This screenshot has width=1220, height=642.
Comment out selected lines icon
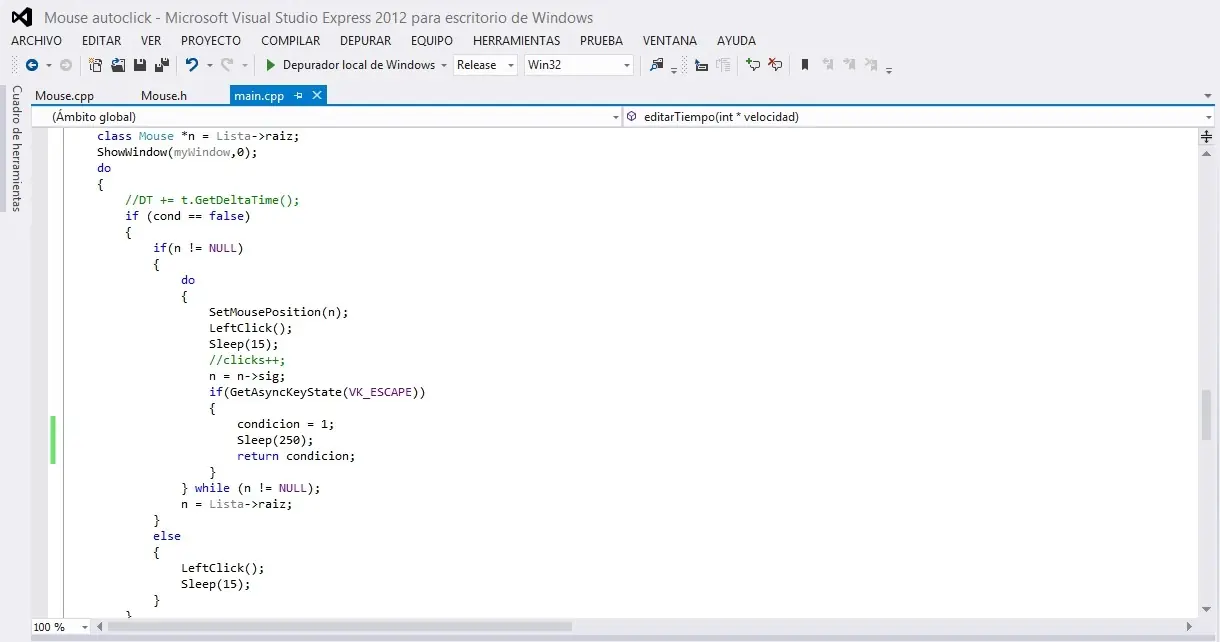753,65
